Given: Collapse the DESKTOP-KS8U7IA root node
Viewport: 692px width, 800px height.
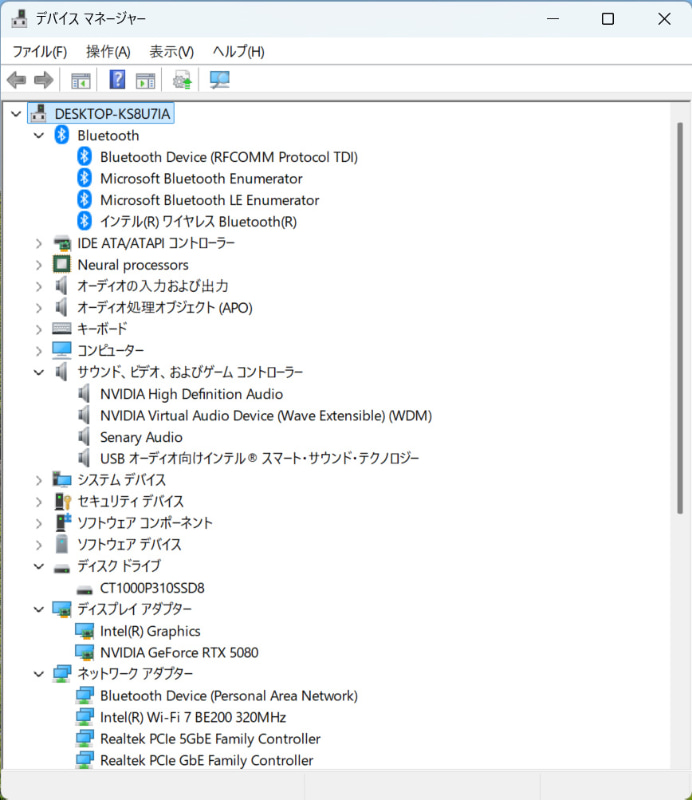Looking at the screenshot, I should [x=16, y=114].
